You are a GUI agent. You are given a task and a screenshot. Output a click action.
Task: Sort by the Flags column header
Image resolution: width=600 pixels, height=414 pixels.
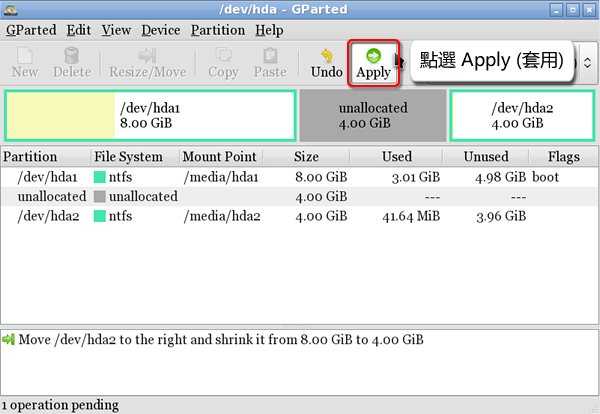[x=563, y=157]
